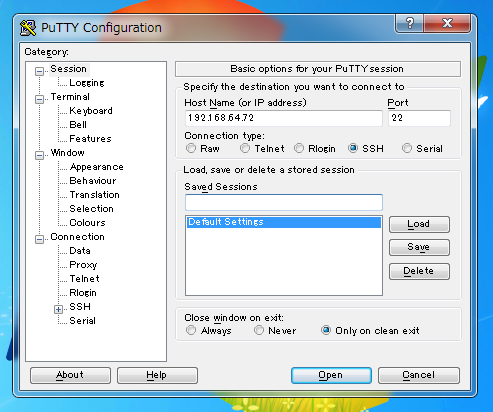This screenshot has width=493, height=412.
Task: Expand the SSH tree node
Action: point(58,309)
